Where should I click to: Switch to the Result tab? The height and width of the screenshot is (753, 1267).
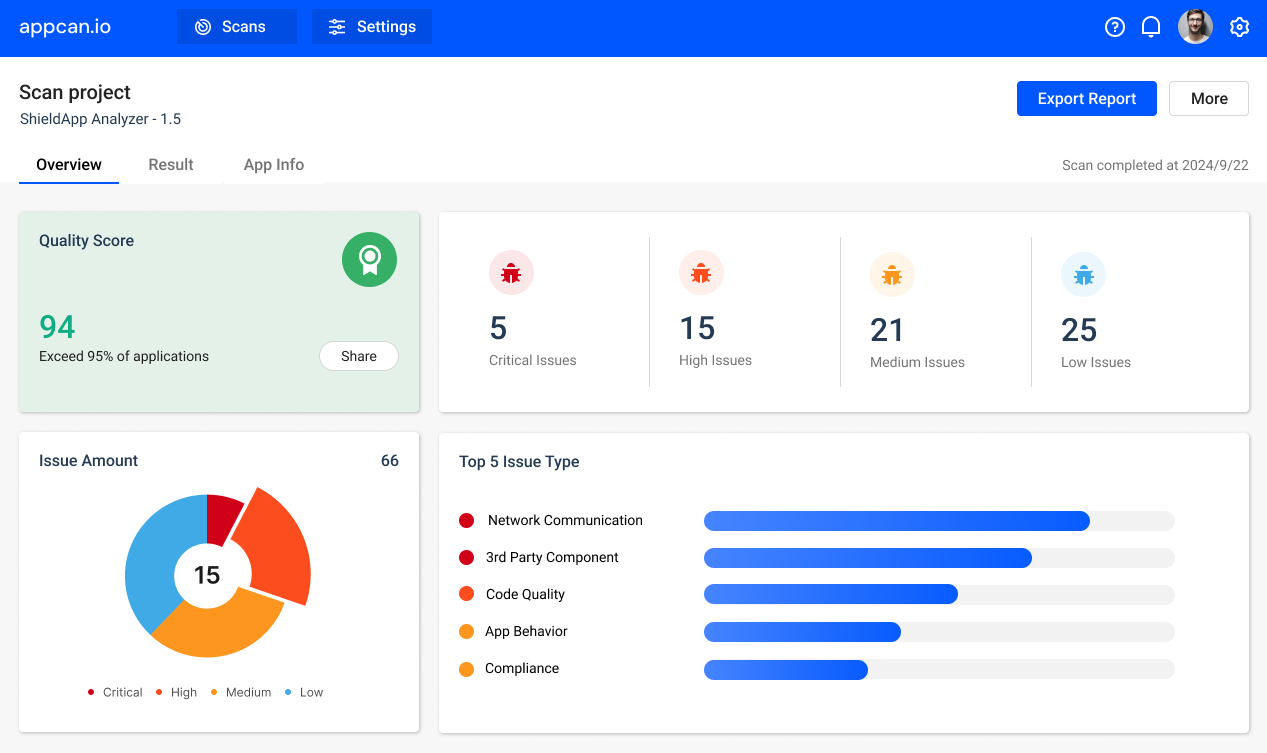point(170,164)
